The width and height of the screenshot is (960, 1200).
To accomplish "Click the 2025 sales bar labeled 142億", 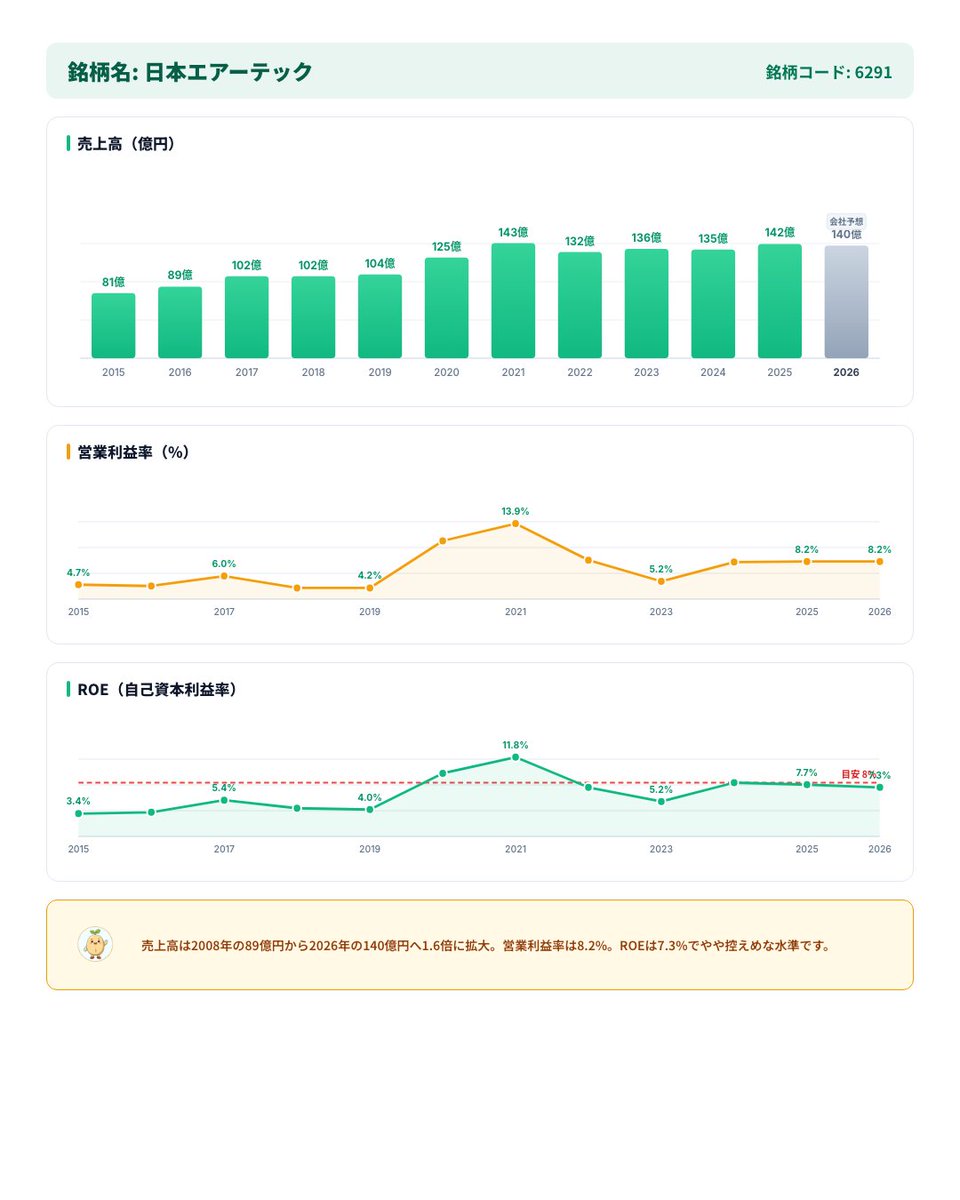I will tap(780, 301).
